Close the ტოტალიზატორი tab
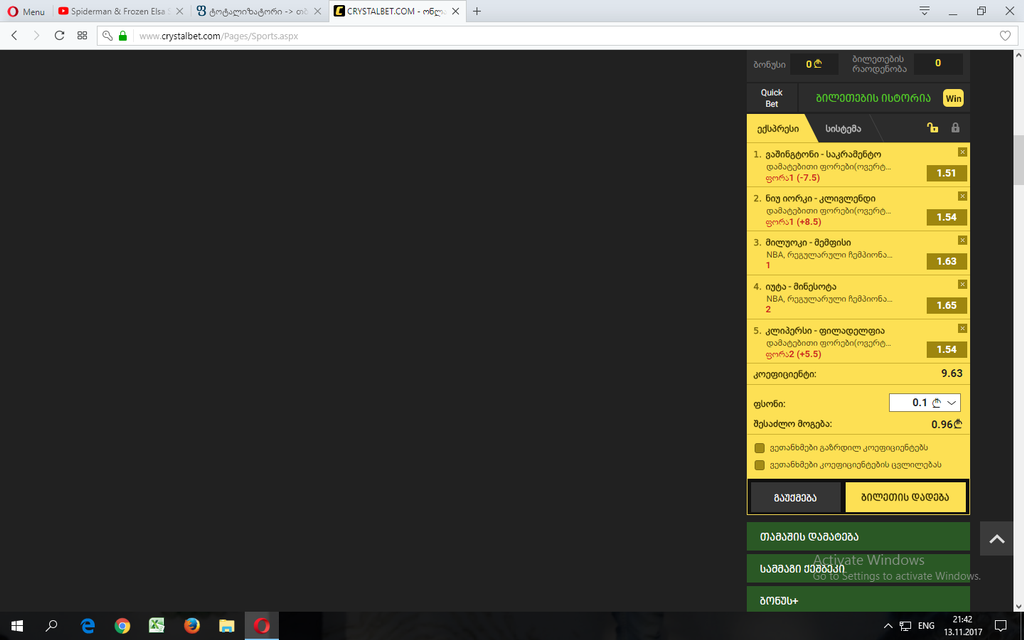Viewport: 1024px width, 640px height. [317, 11]
